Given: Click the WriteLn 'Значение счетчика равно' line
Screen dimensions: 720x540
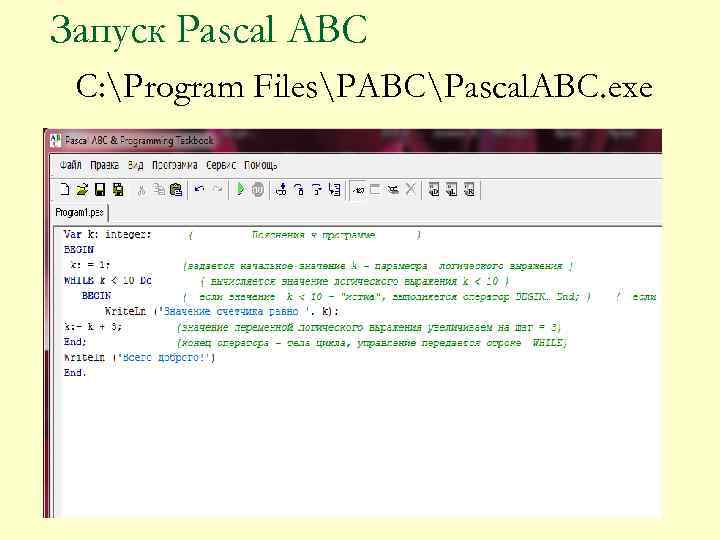Looking at the screenshot, I should click(x=222, y=311).
